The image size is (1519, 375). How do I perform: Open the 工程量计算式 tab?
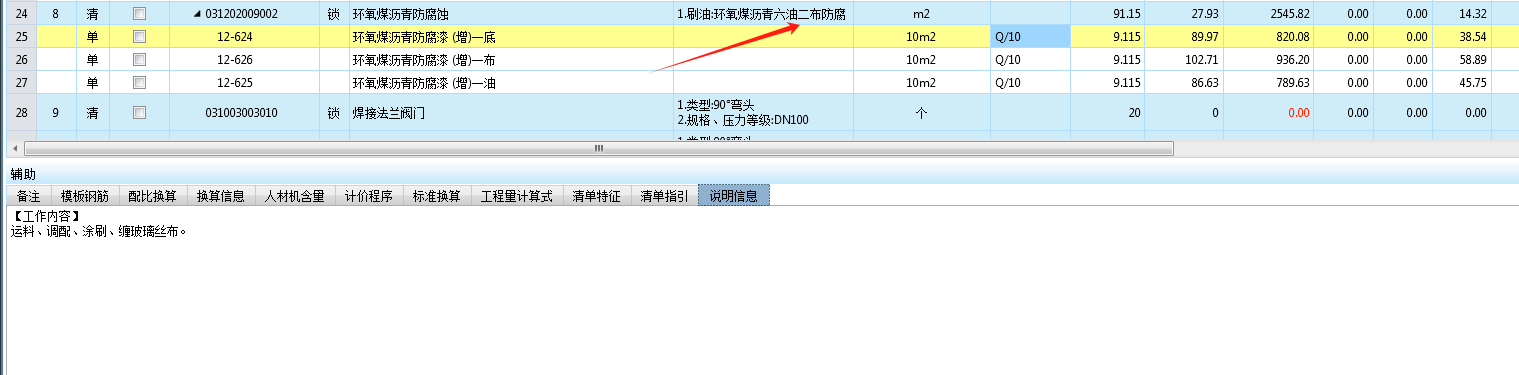pos(517,196)
